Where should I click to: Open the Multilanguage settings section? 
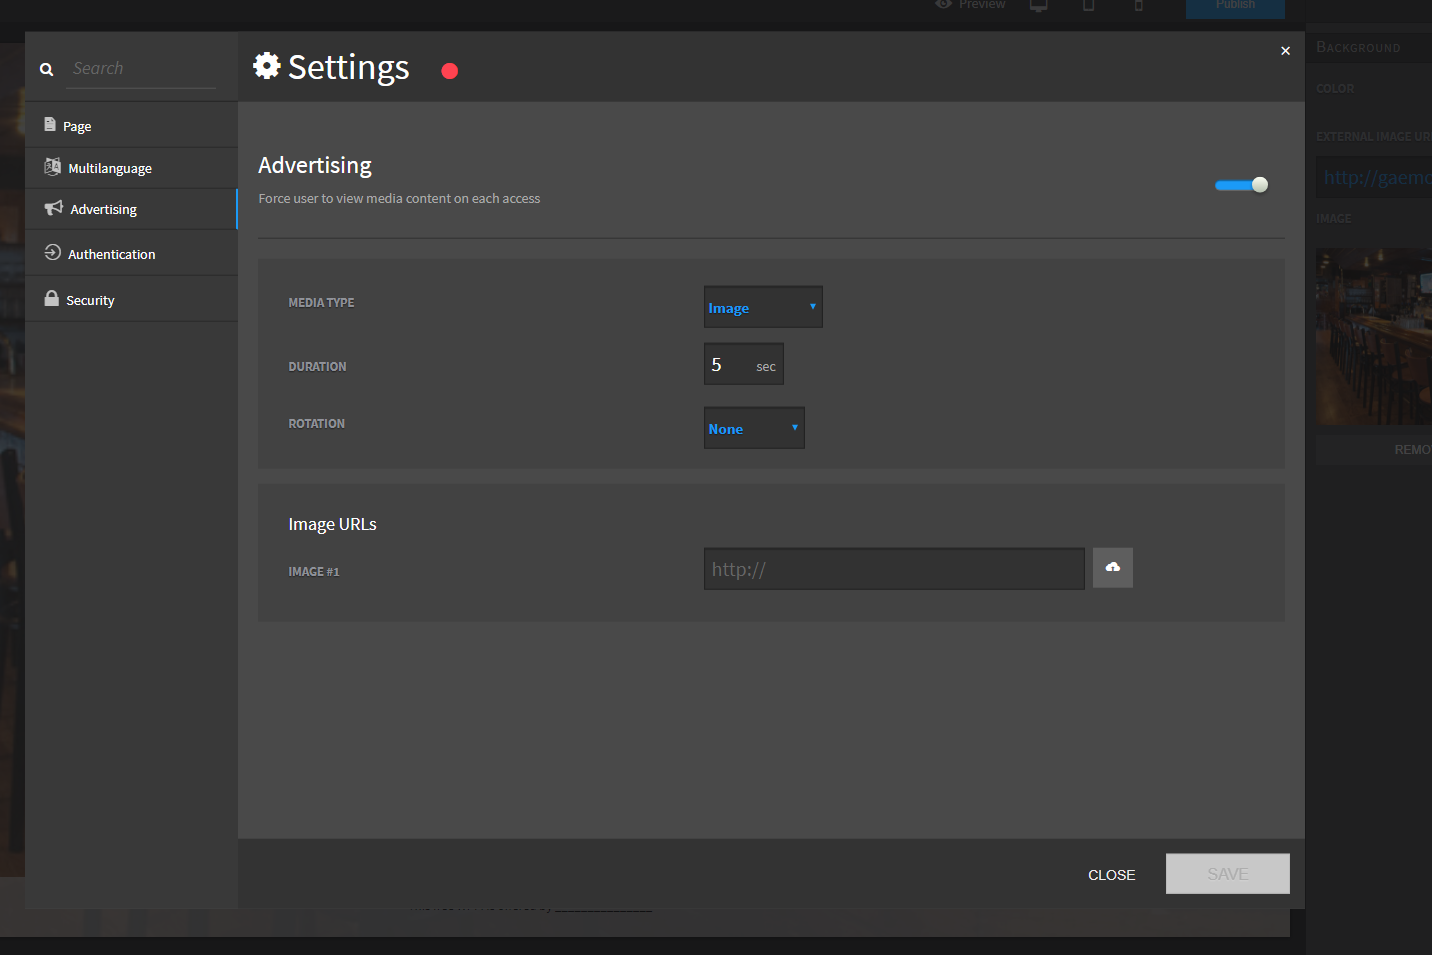(x=131, y=168)
